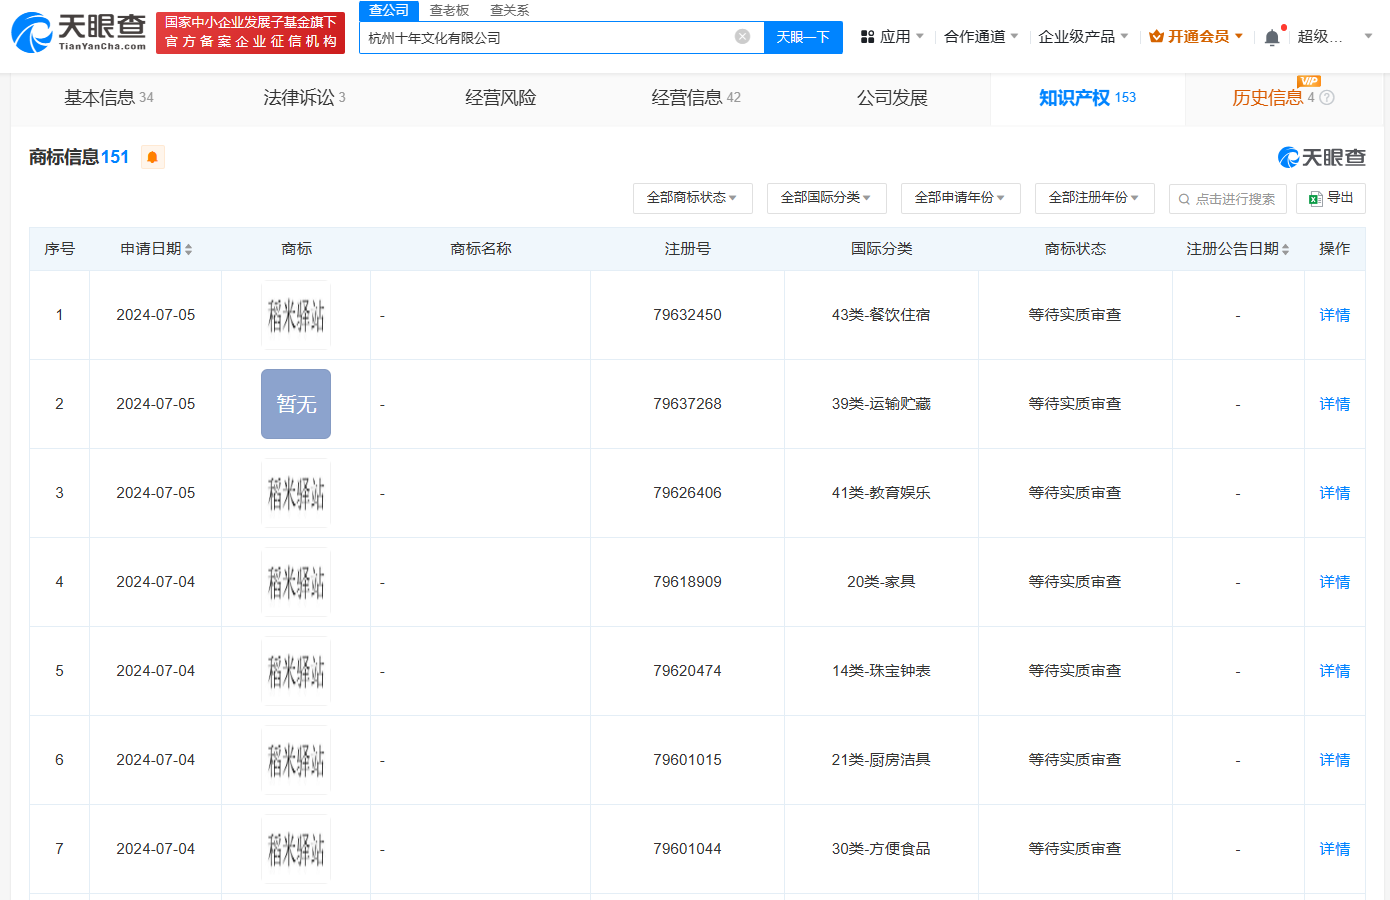Open the 全部国际分类 dropdown

826,198
